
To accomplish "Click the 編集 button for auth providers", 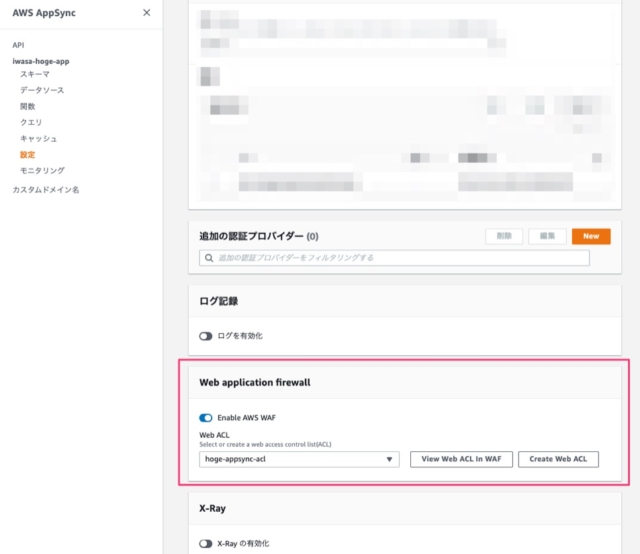I will [547, 236].
